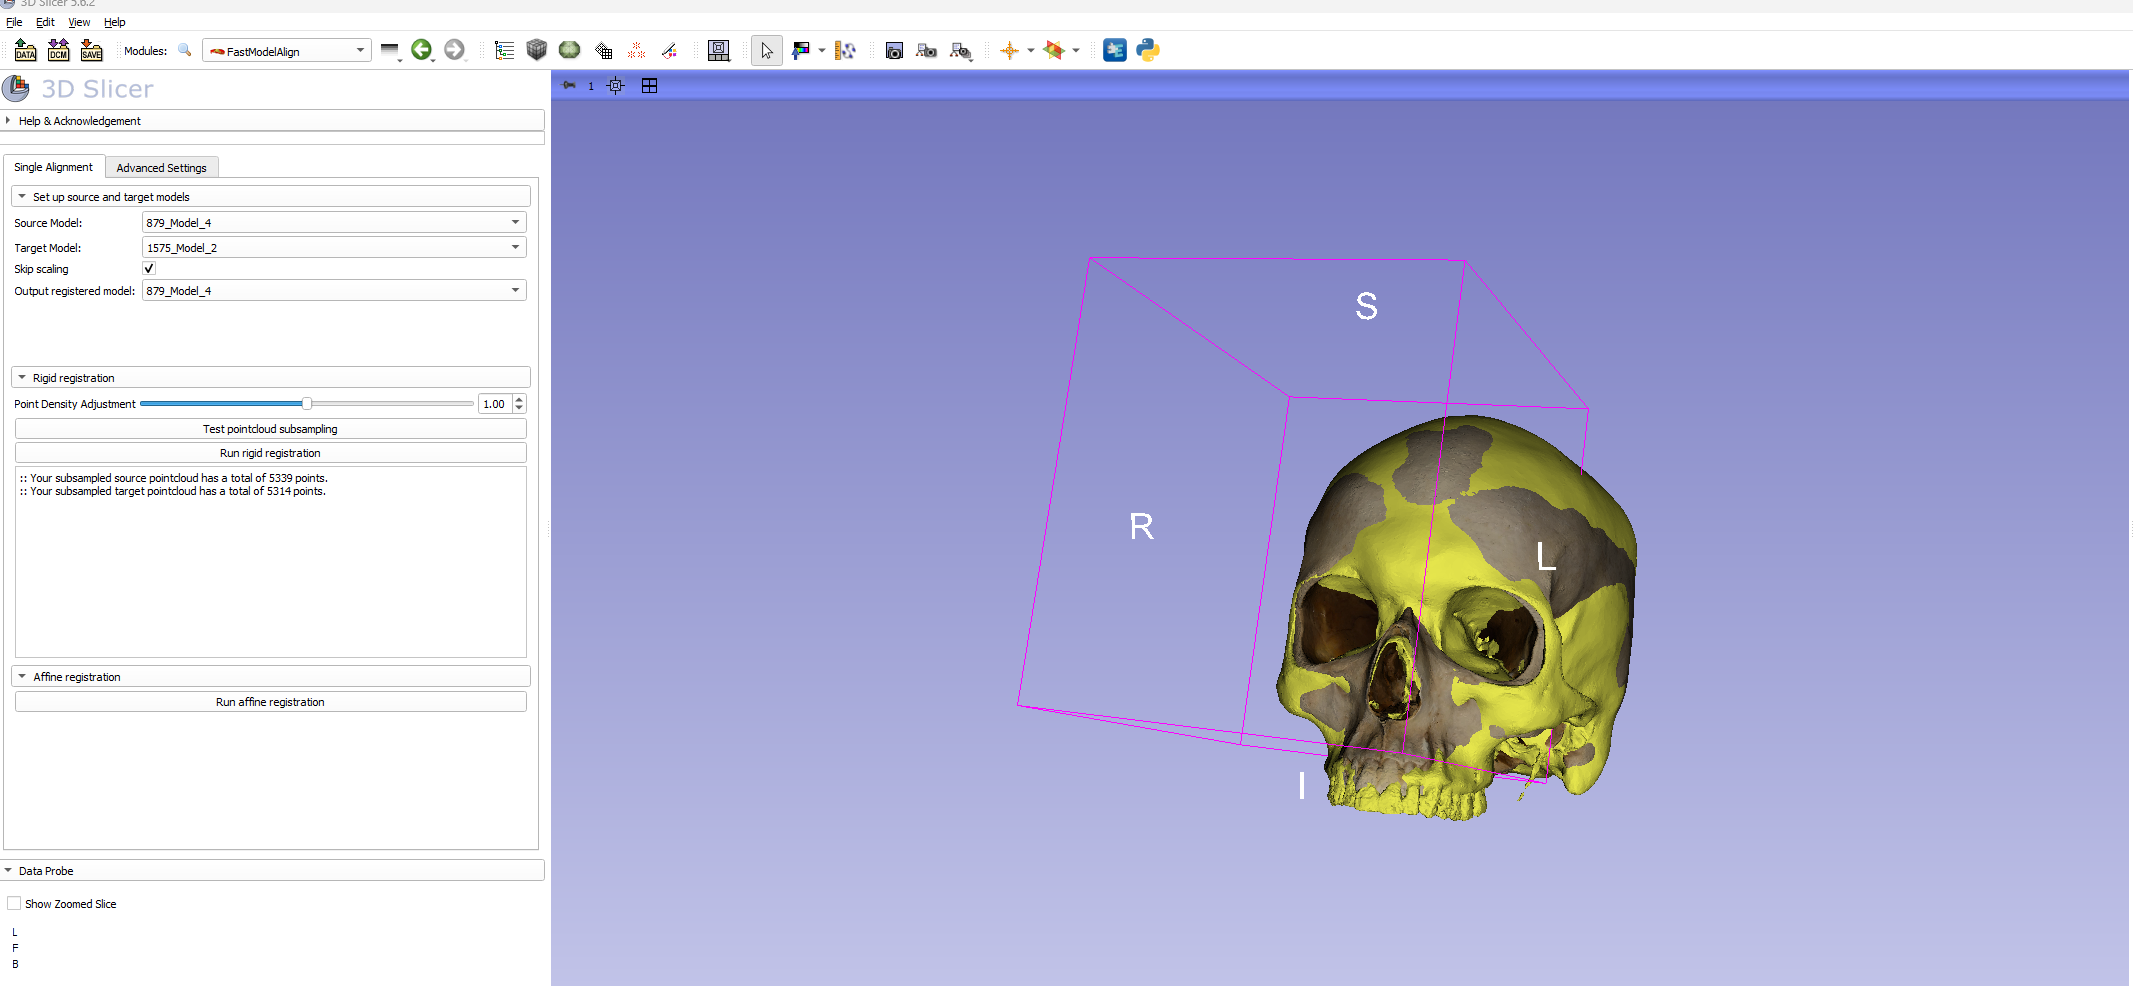This screenshot has height=994, width=2133.
Task: Center the 3D view icon
Action: [x=616, y=86]
